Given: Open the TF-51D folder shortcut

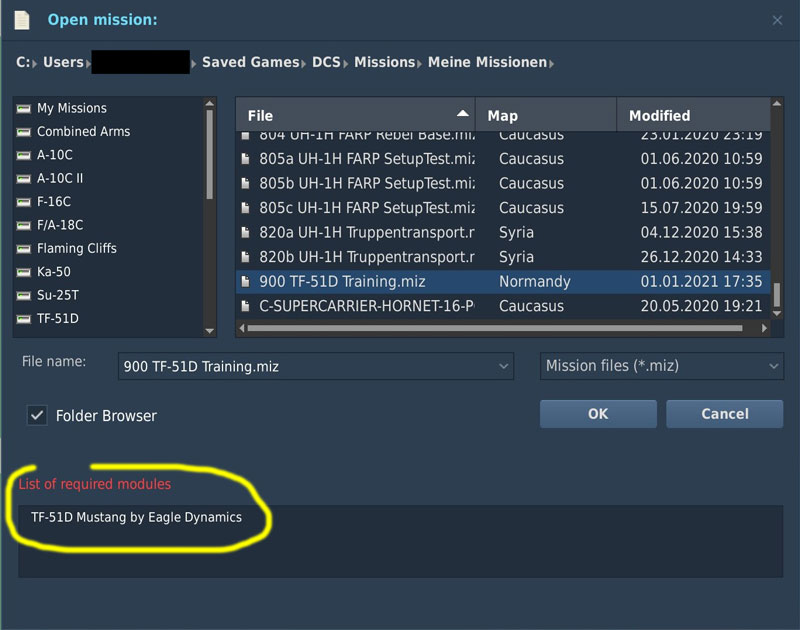Looking at the screenshot, I should pyautogui.click(x=58, y=319).
